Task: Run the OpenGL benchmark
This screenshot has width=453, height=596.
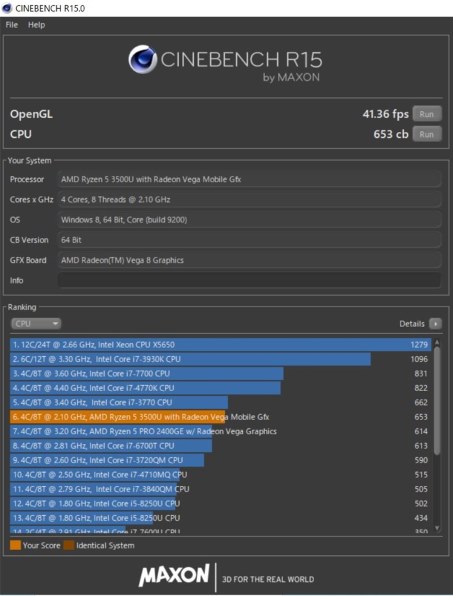Action: pyautogui.click(x=427, y=114)
